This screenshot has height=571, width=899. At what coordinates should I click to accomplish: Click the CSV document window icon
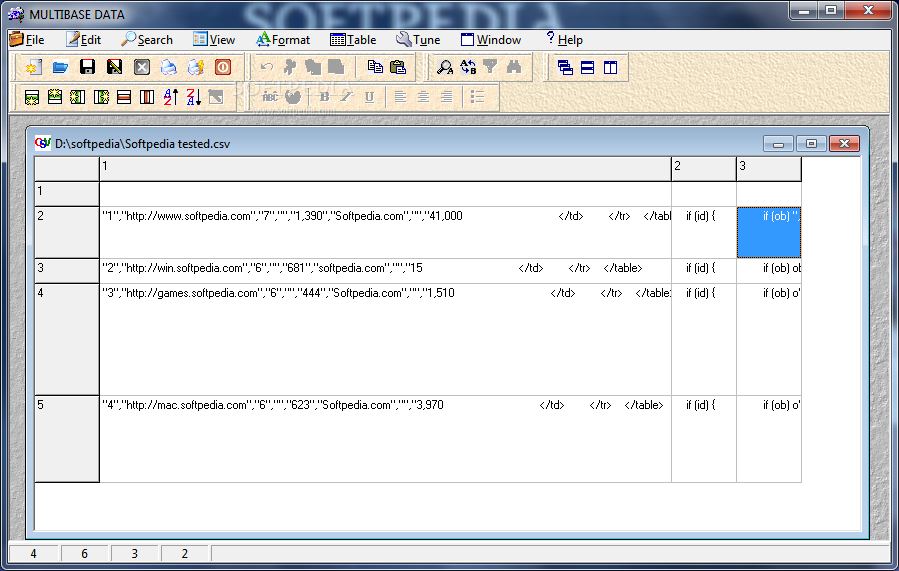[x=43, y=143]
